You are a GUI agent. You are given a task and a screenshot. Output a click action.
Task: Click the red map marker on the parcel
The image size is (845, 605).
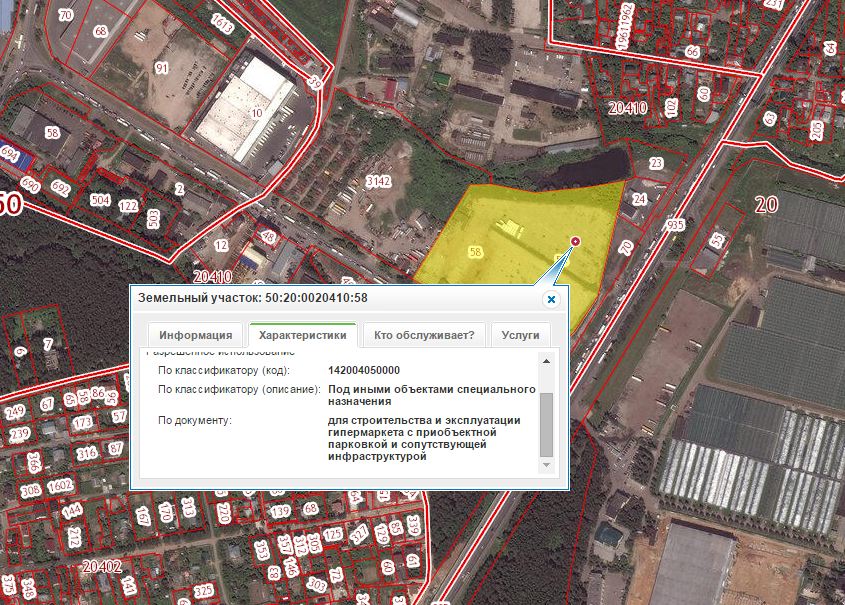[x=576, y=241]
